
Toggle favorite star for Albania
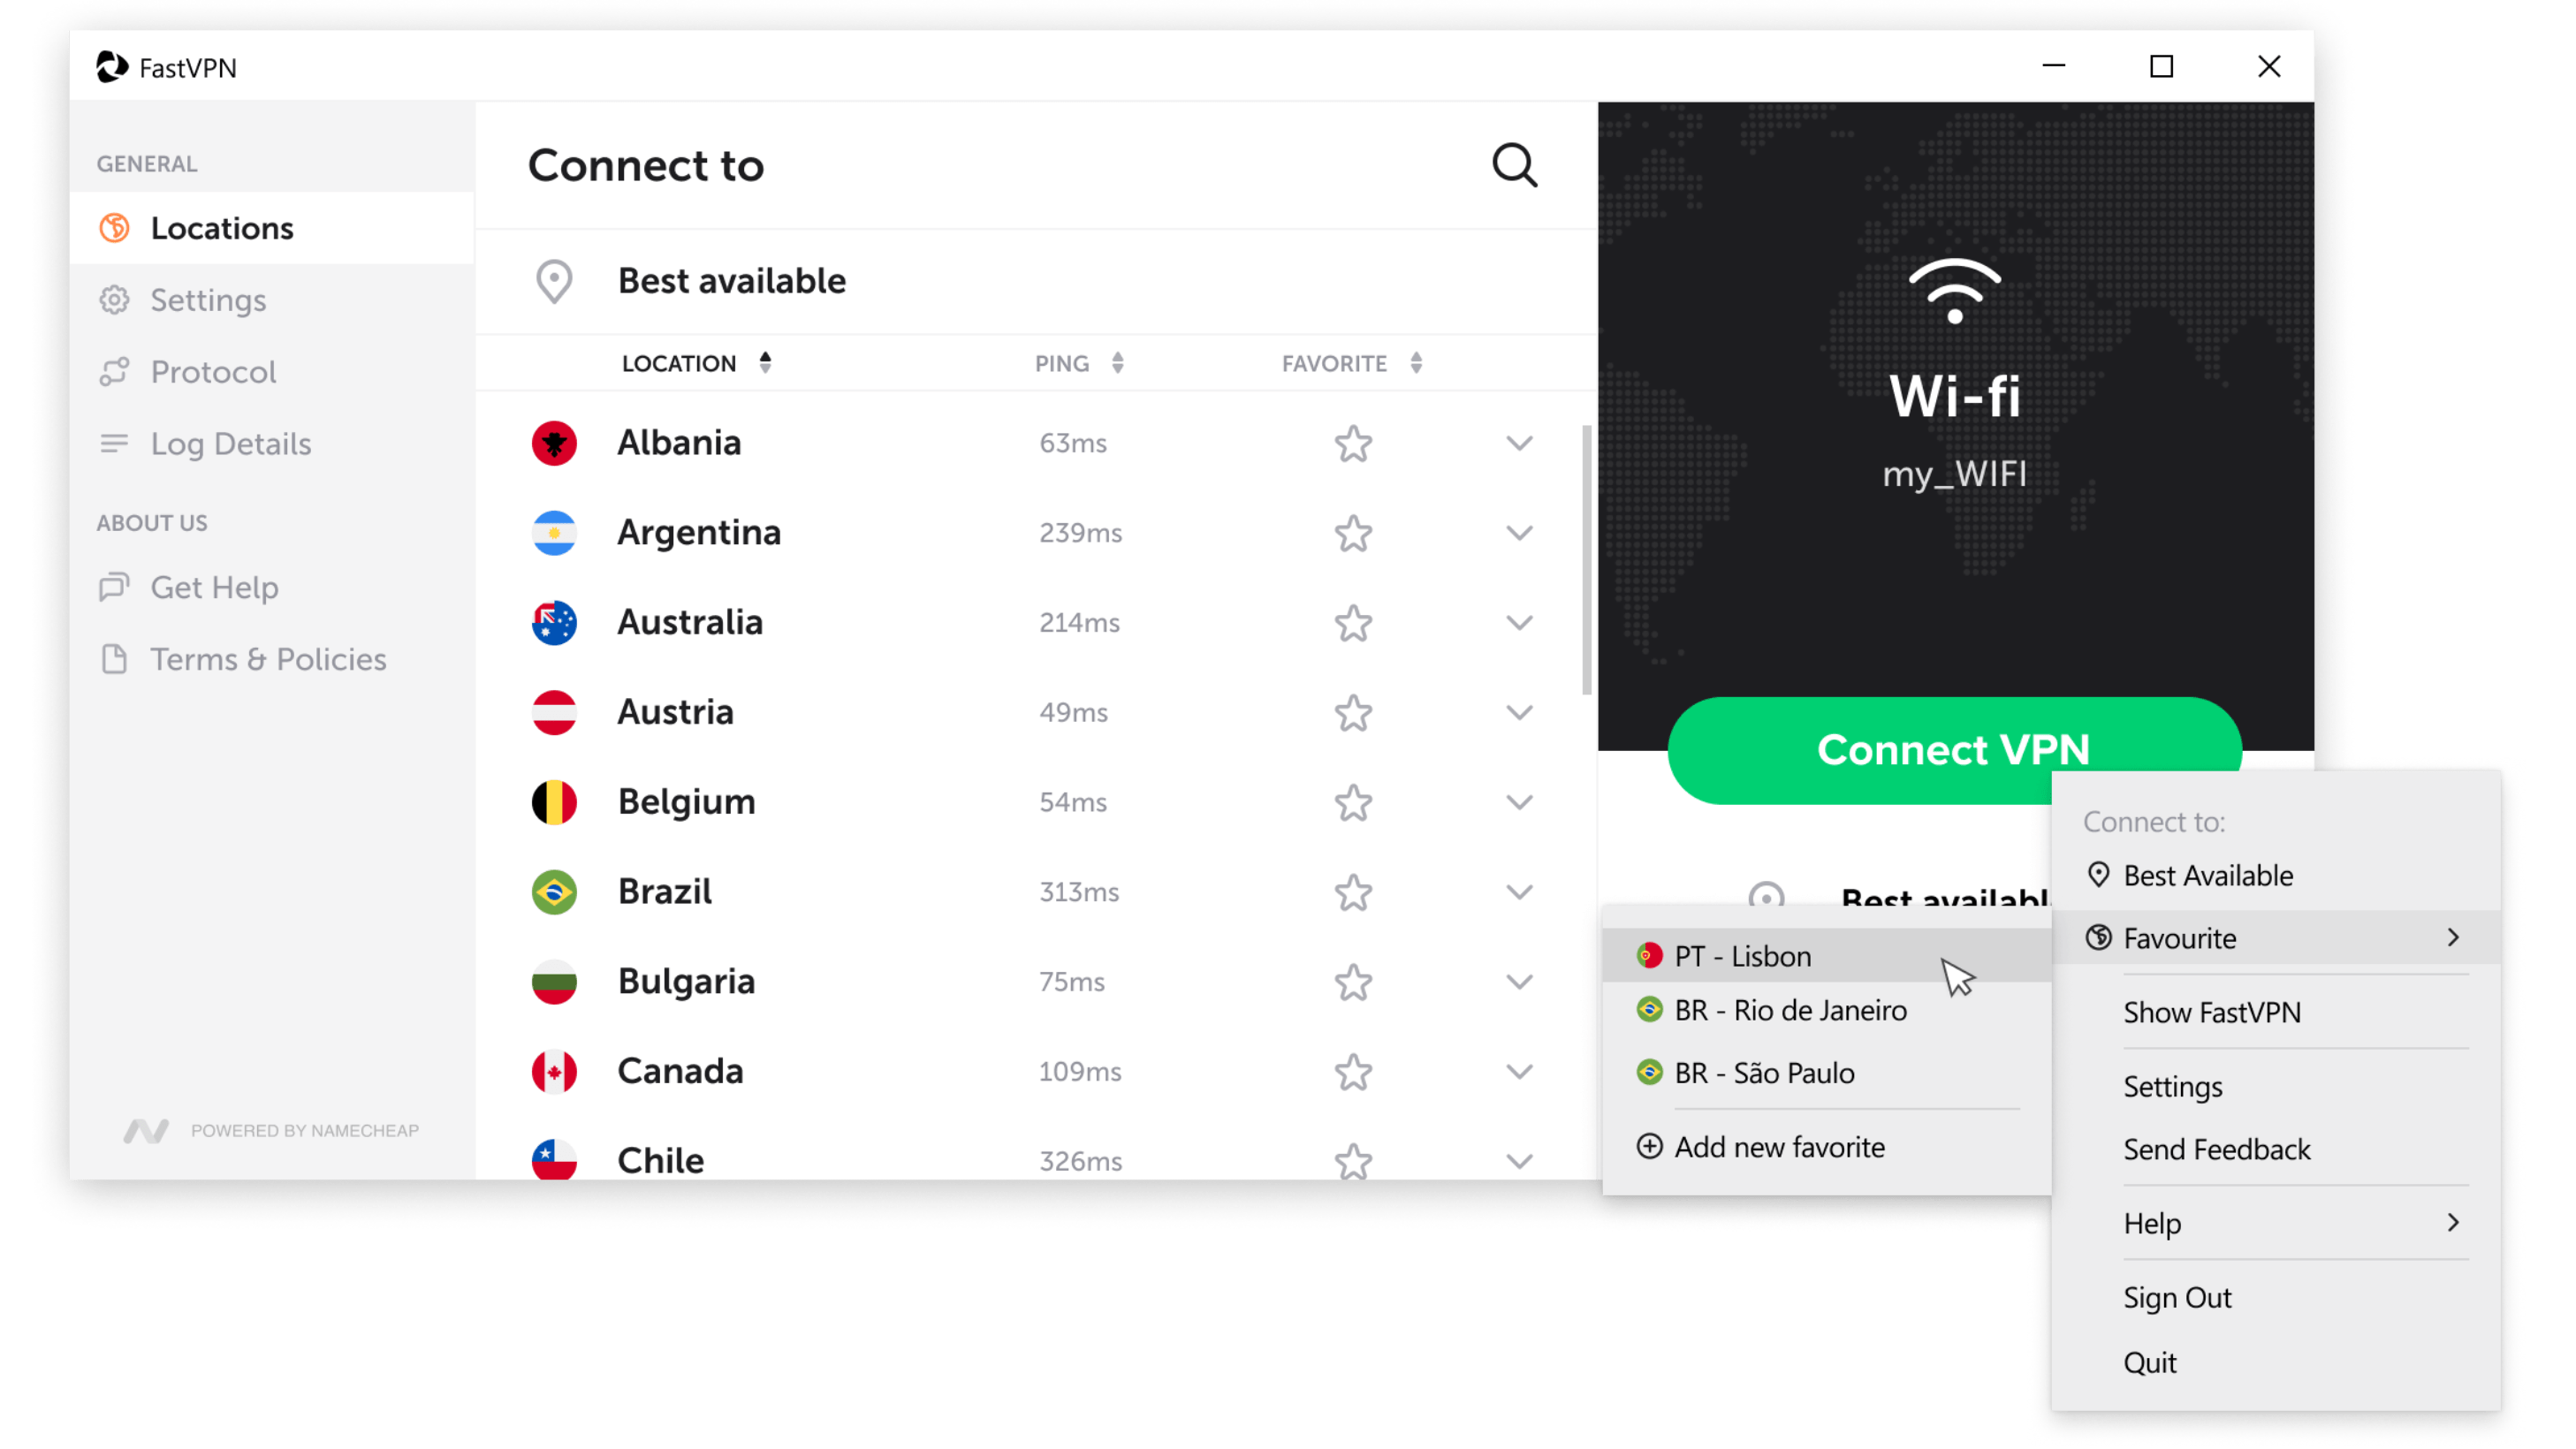pyautogui.click(x=1352, y=443)
